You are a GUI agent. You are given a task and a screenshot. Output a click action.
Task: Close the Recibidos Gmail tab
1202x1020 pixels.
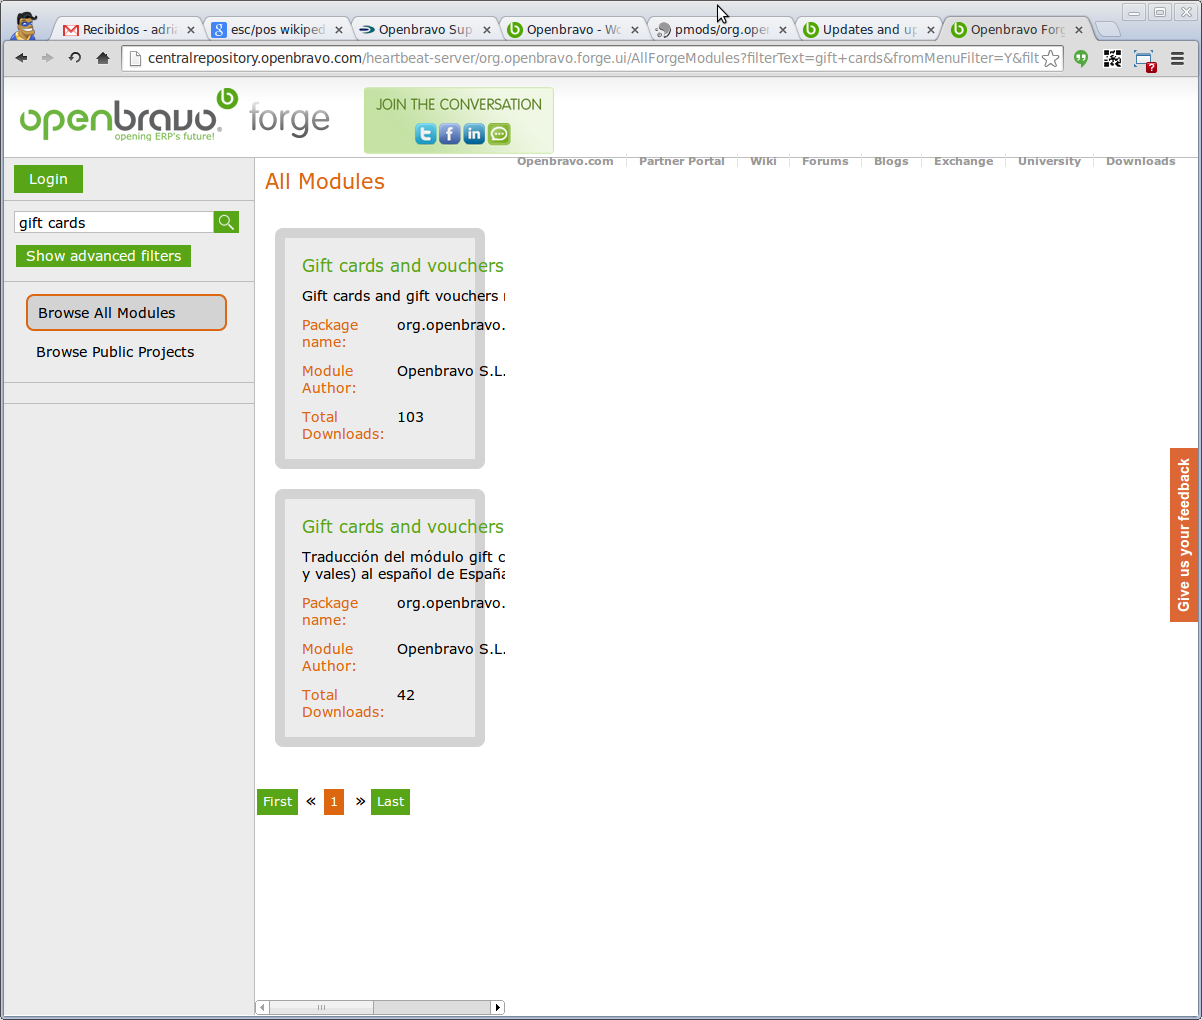(x=191, y=30)
